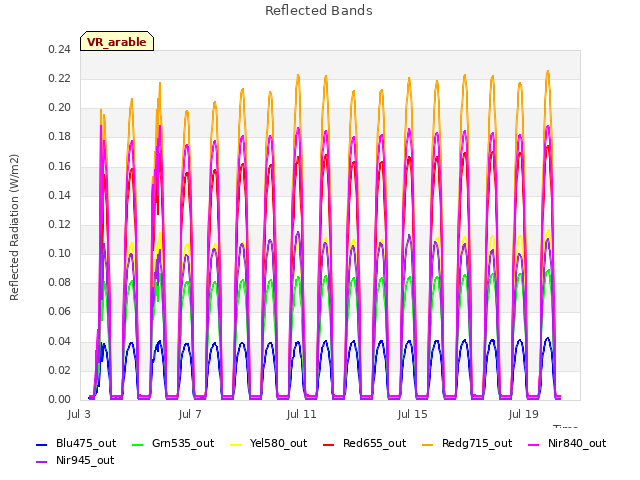
Task: Click the Jul 3 x-axis tick label
Action: pyautogui.click(x=79, y=414)
